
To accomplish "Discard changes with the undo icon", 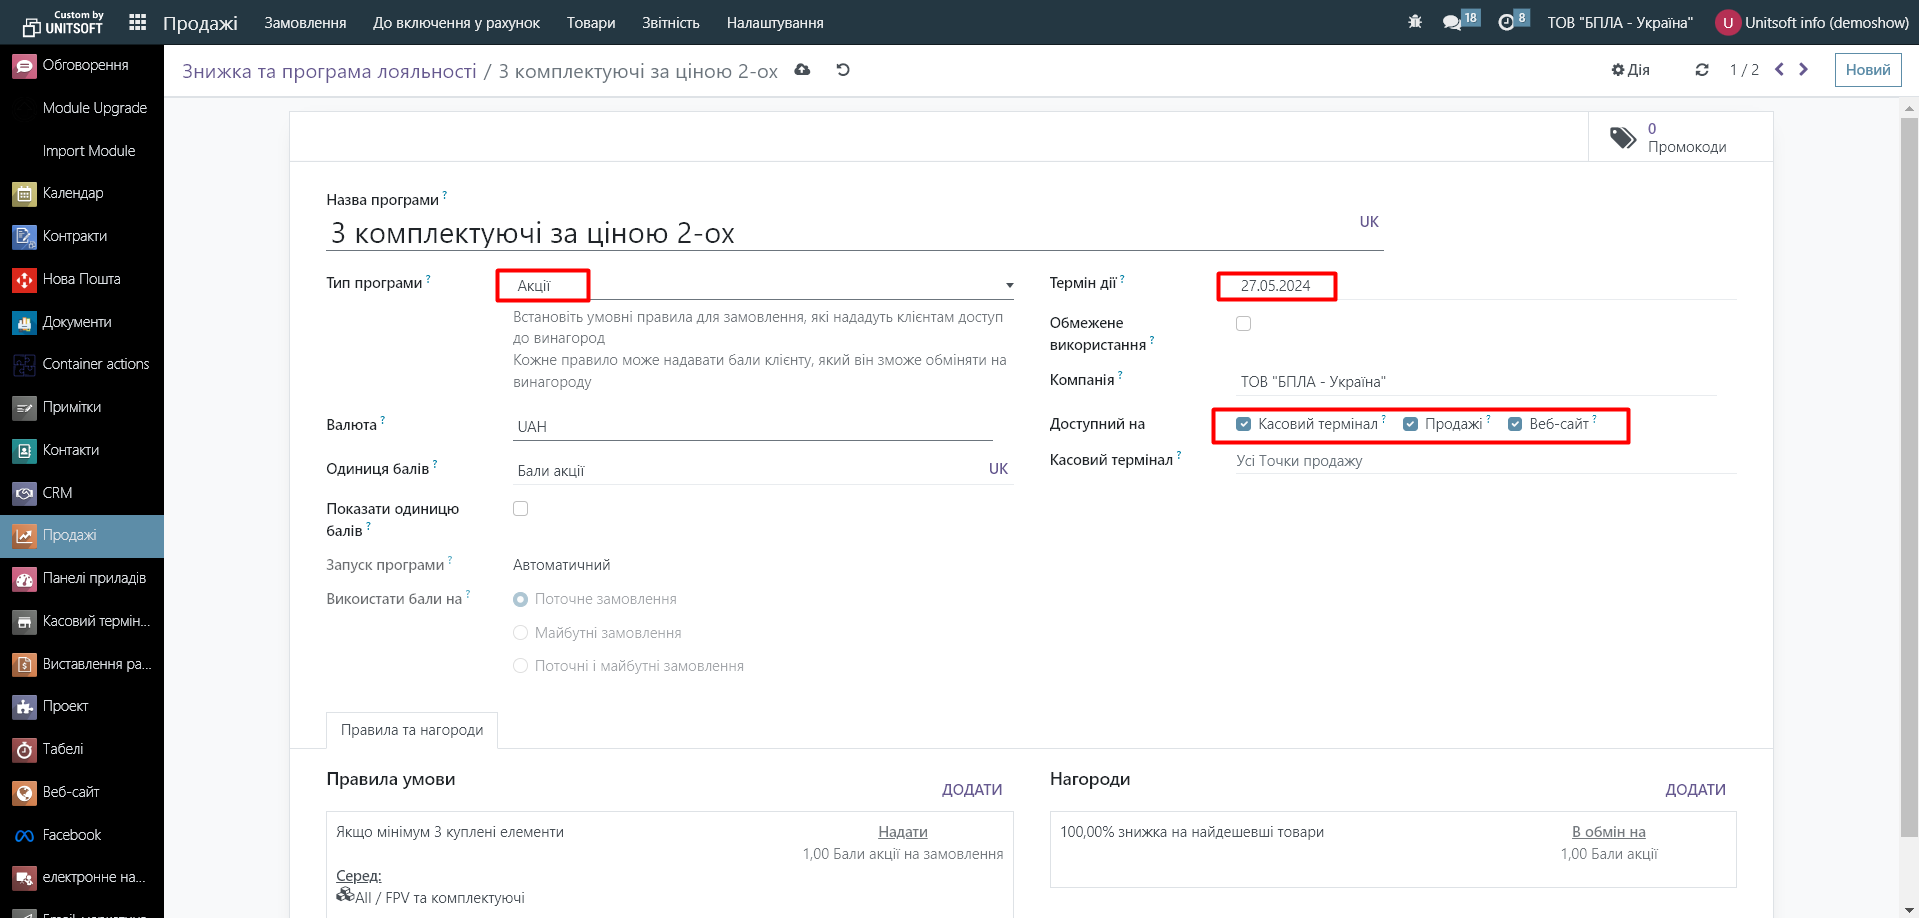I will tap(843, 70).
